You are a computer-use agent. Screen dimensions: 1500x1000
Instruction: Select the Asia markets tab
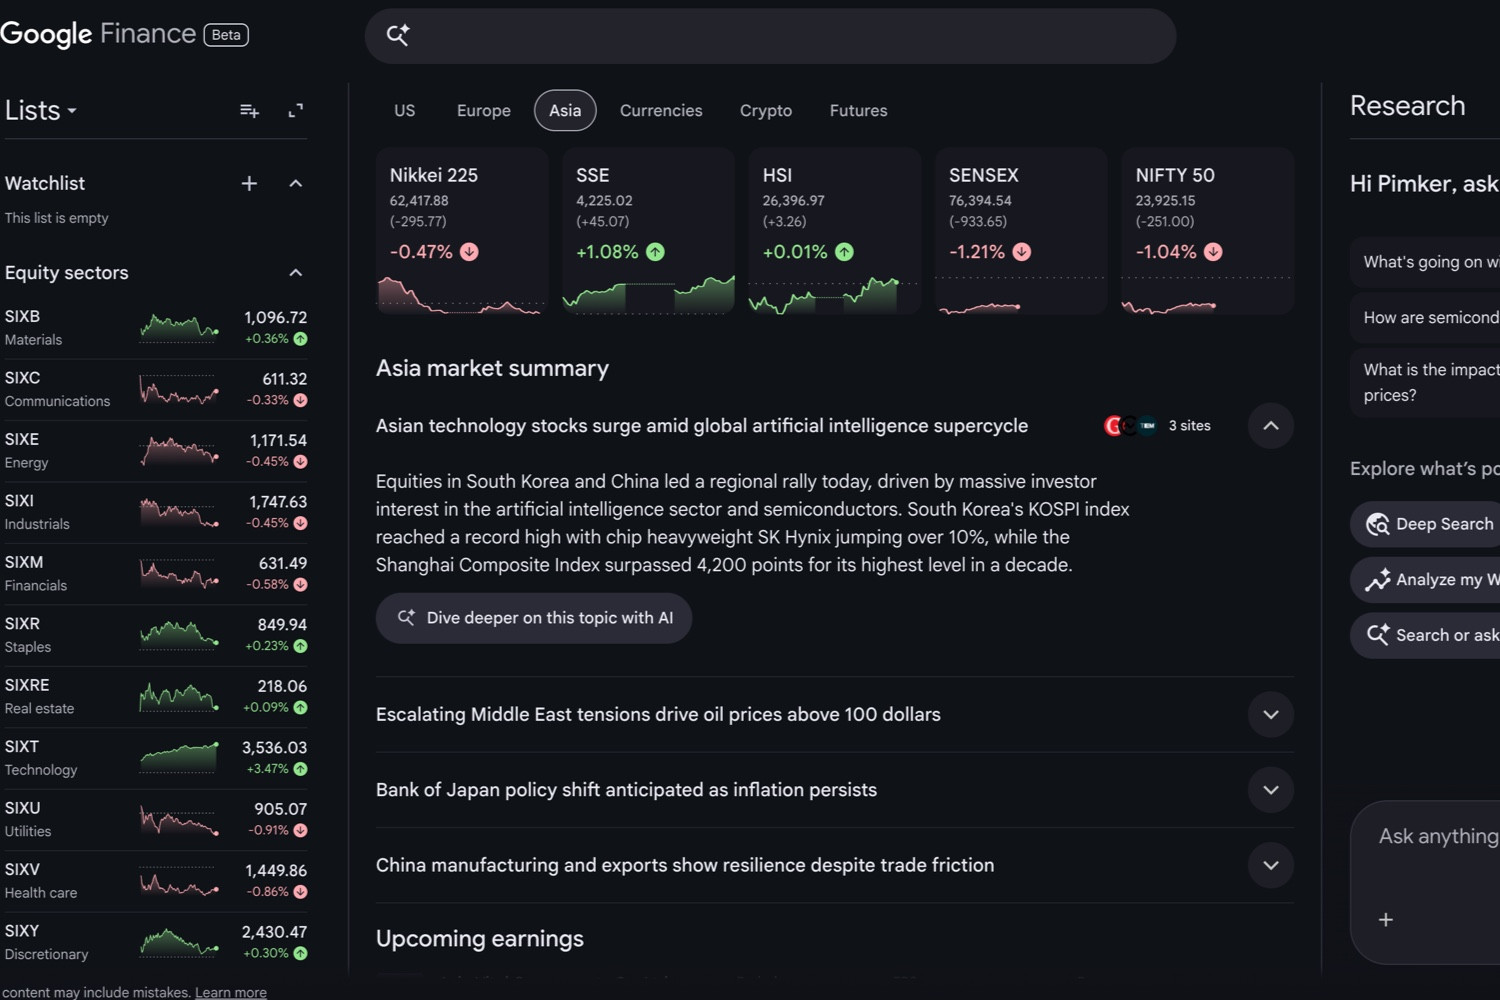[565, 110]
